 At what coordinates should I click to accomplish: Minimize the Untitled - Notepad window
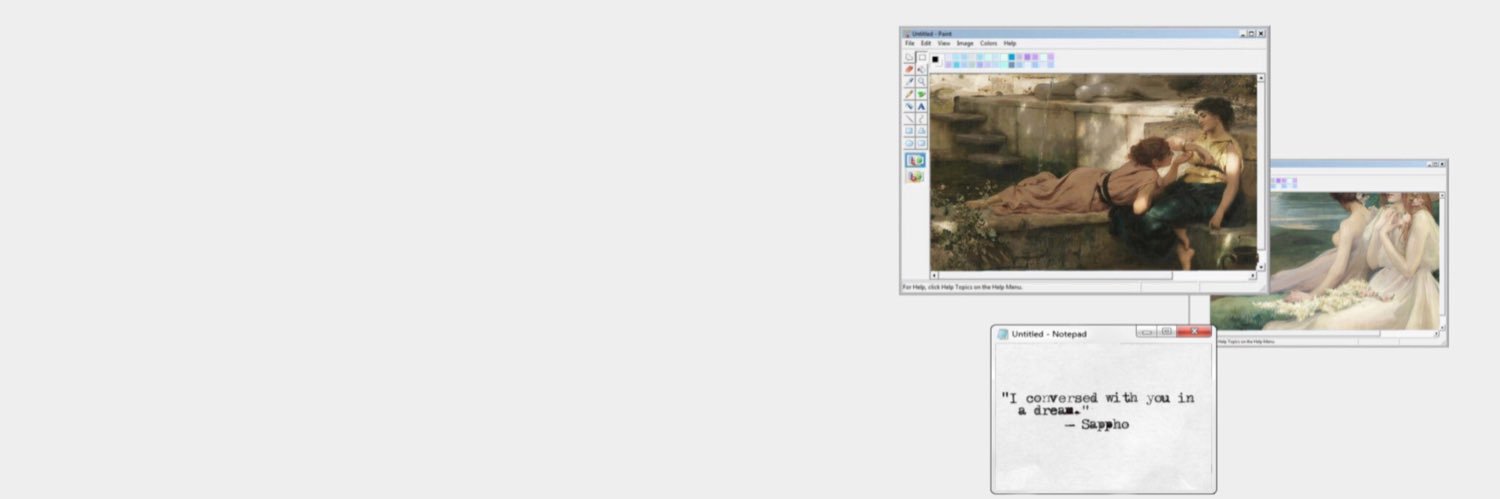point(1147,332)
